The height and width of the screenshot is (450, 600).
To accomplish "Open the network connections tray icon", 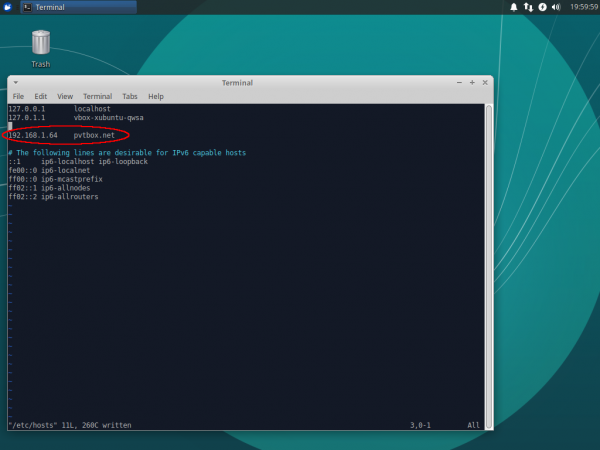I will [x=528, y=7].
